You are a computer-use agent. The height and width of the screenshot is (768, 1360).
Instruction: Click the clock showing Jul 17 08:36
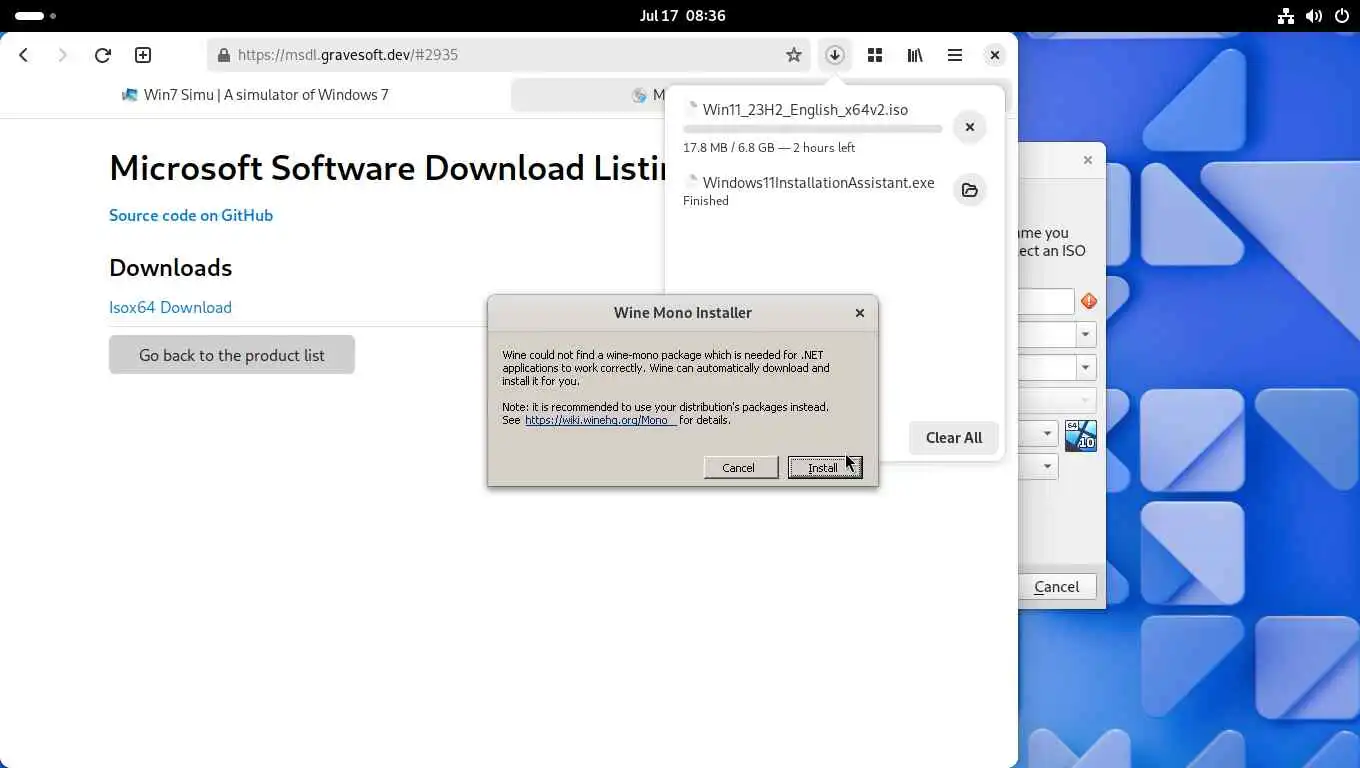click(682, 16)
